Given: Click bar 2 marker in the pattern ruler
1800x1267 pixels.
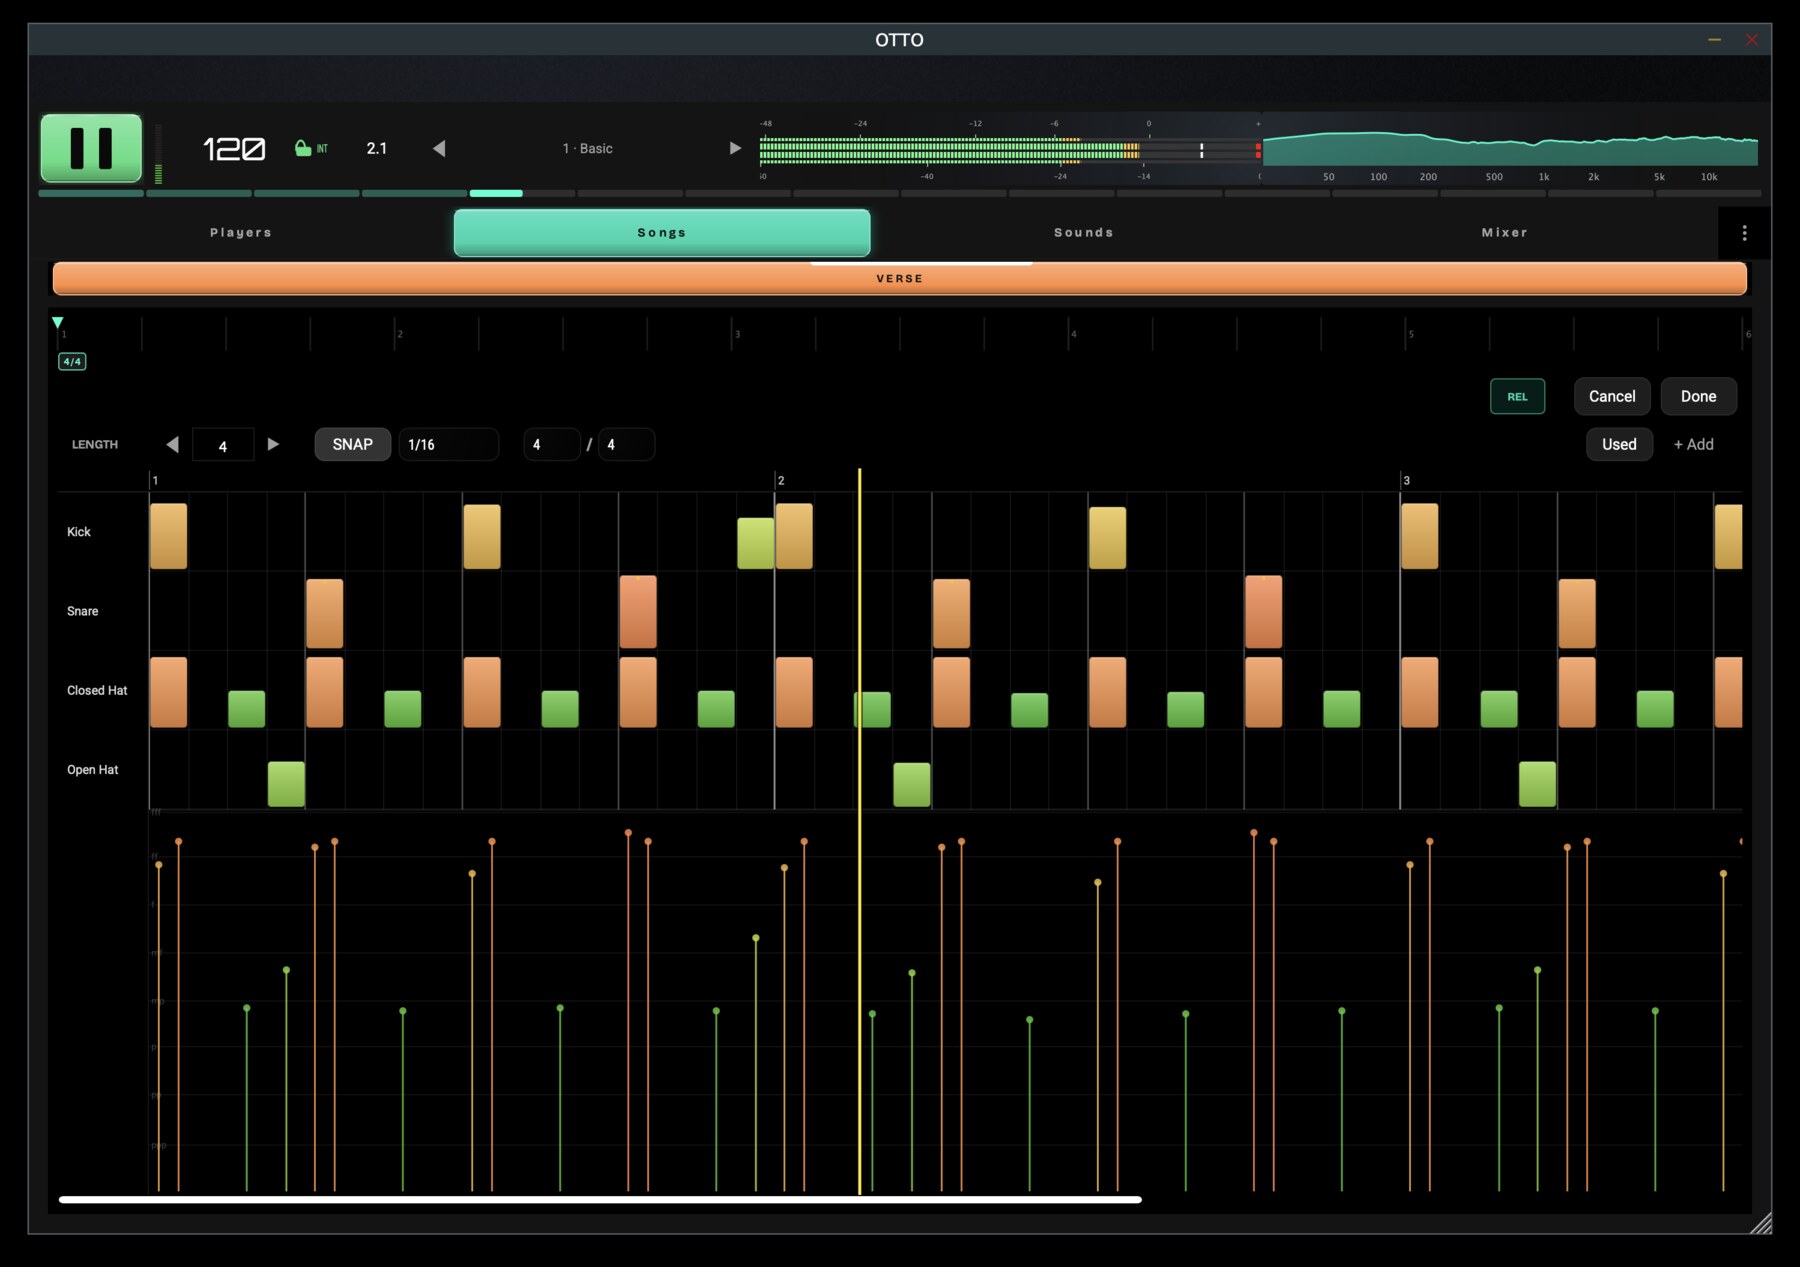Looking at the screenshot, I should 781,481.
